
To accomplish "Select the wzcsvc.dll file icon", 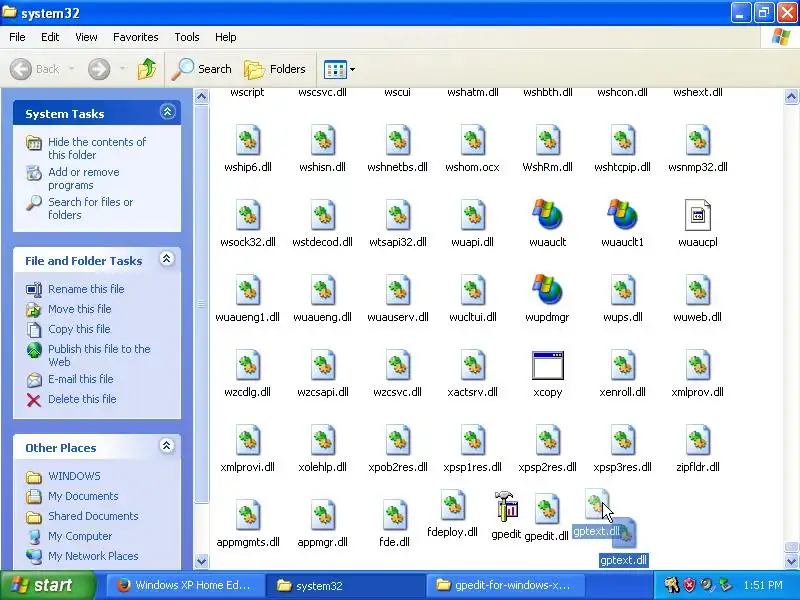I will [397, 365].
